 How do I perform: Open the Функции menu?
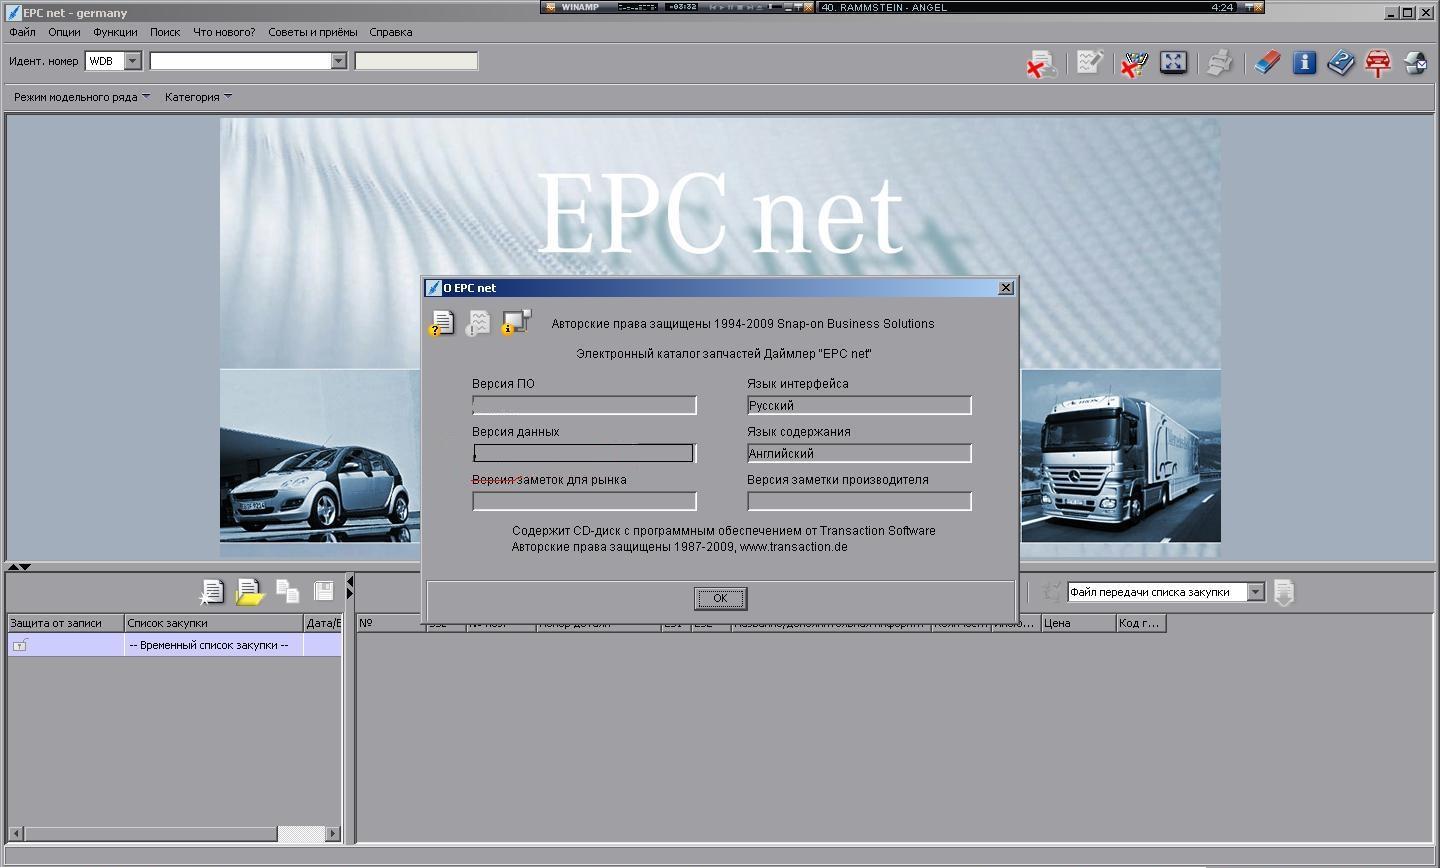tap(115, 32)
